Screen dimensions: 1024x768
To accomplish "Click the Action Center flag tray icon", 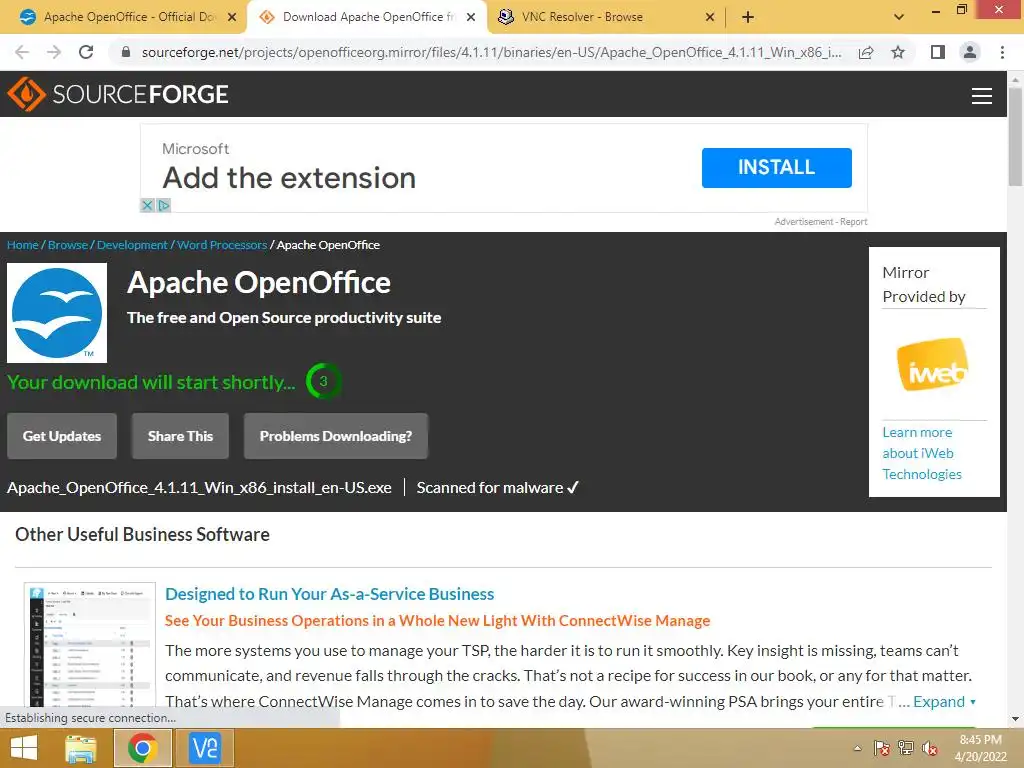I will click(x=882, y=748).
